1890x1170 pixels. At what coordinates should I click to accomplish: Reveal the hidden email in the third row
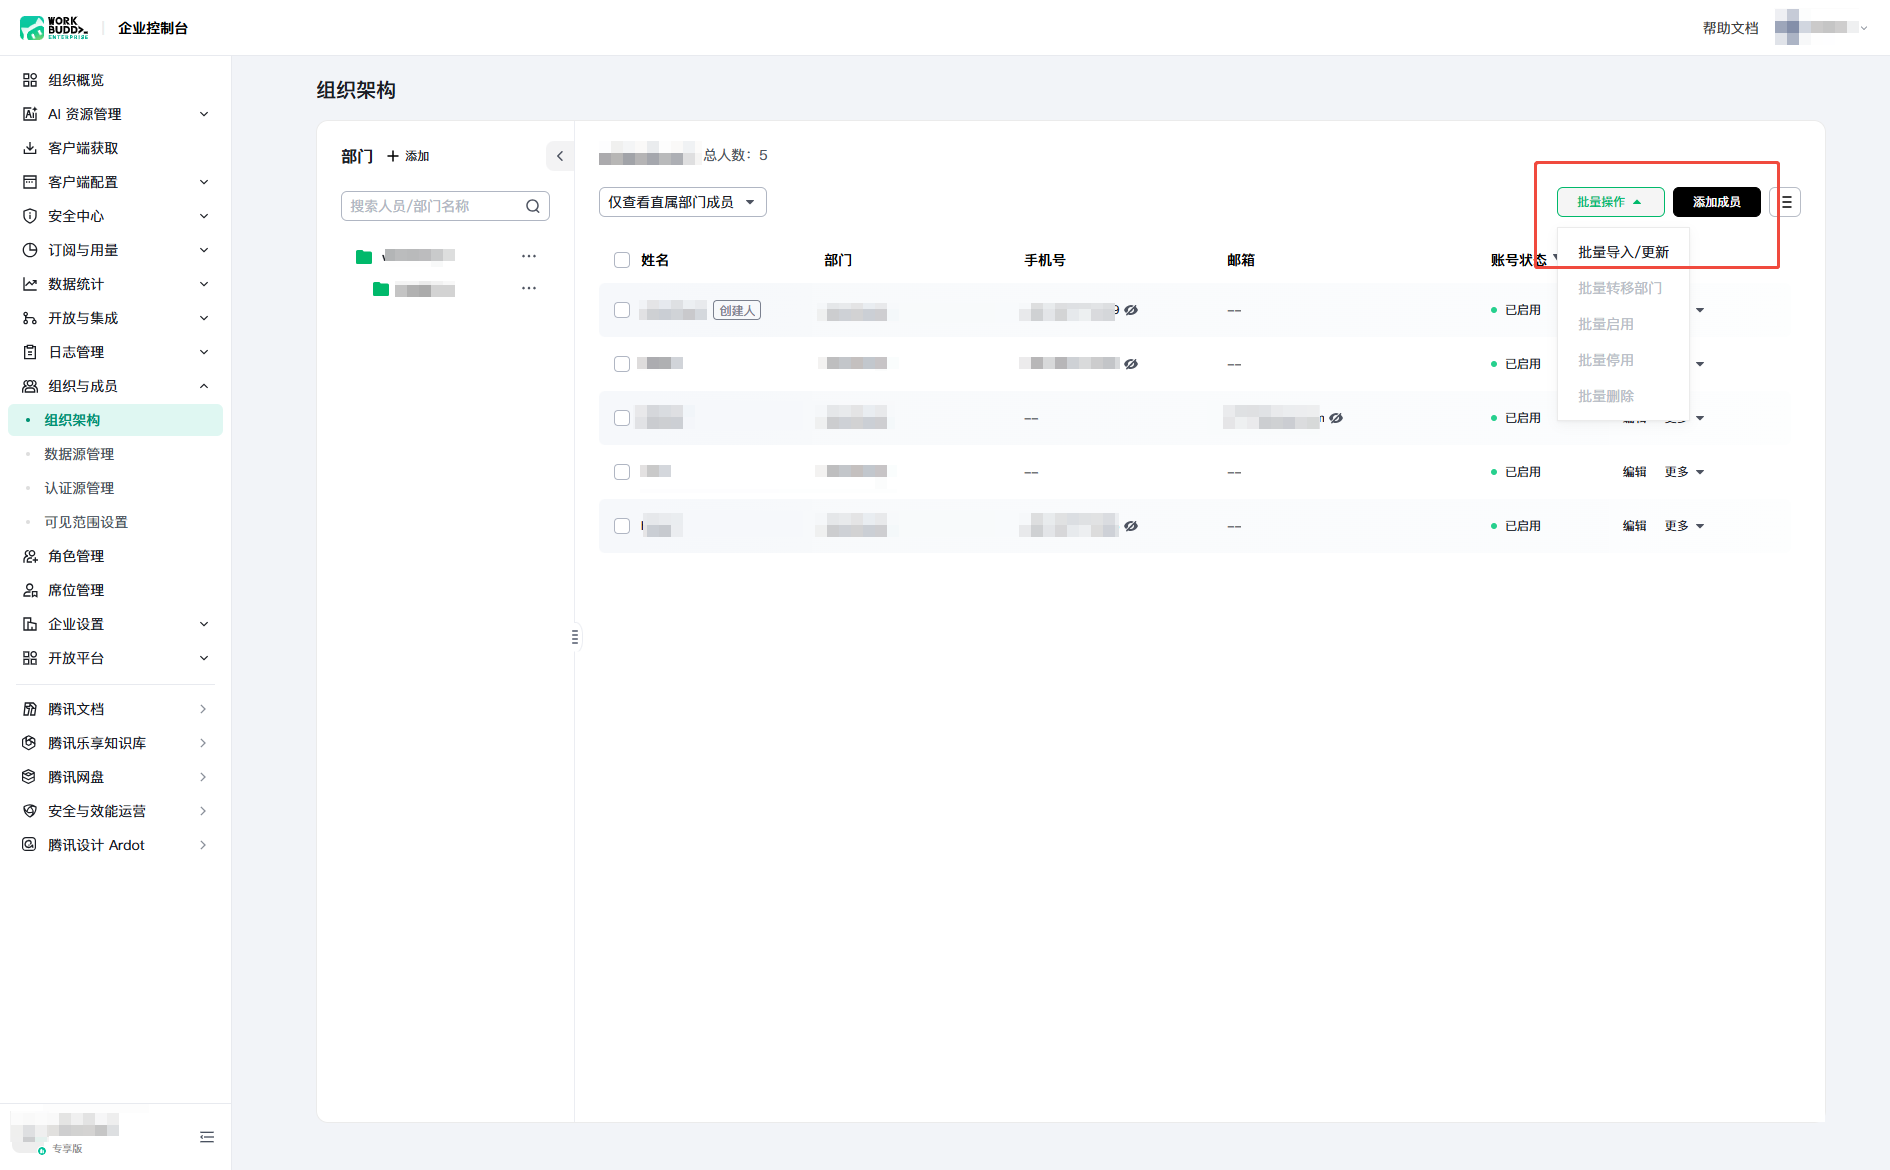[x=1336, y=418]
